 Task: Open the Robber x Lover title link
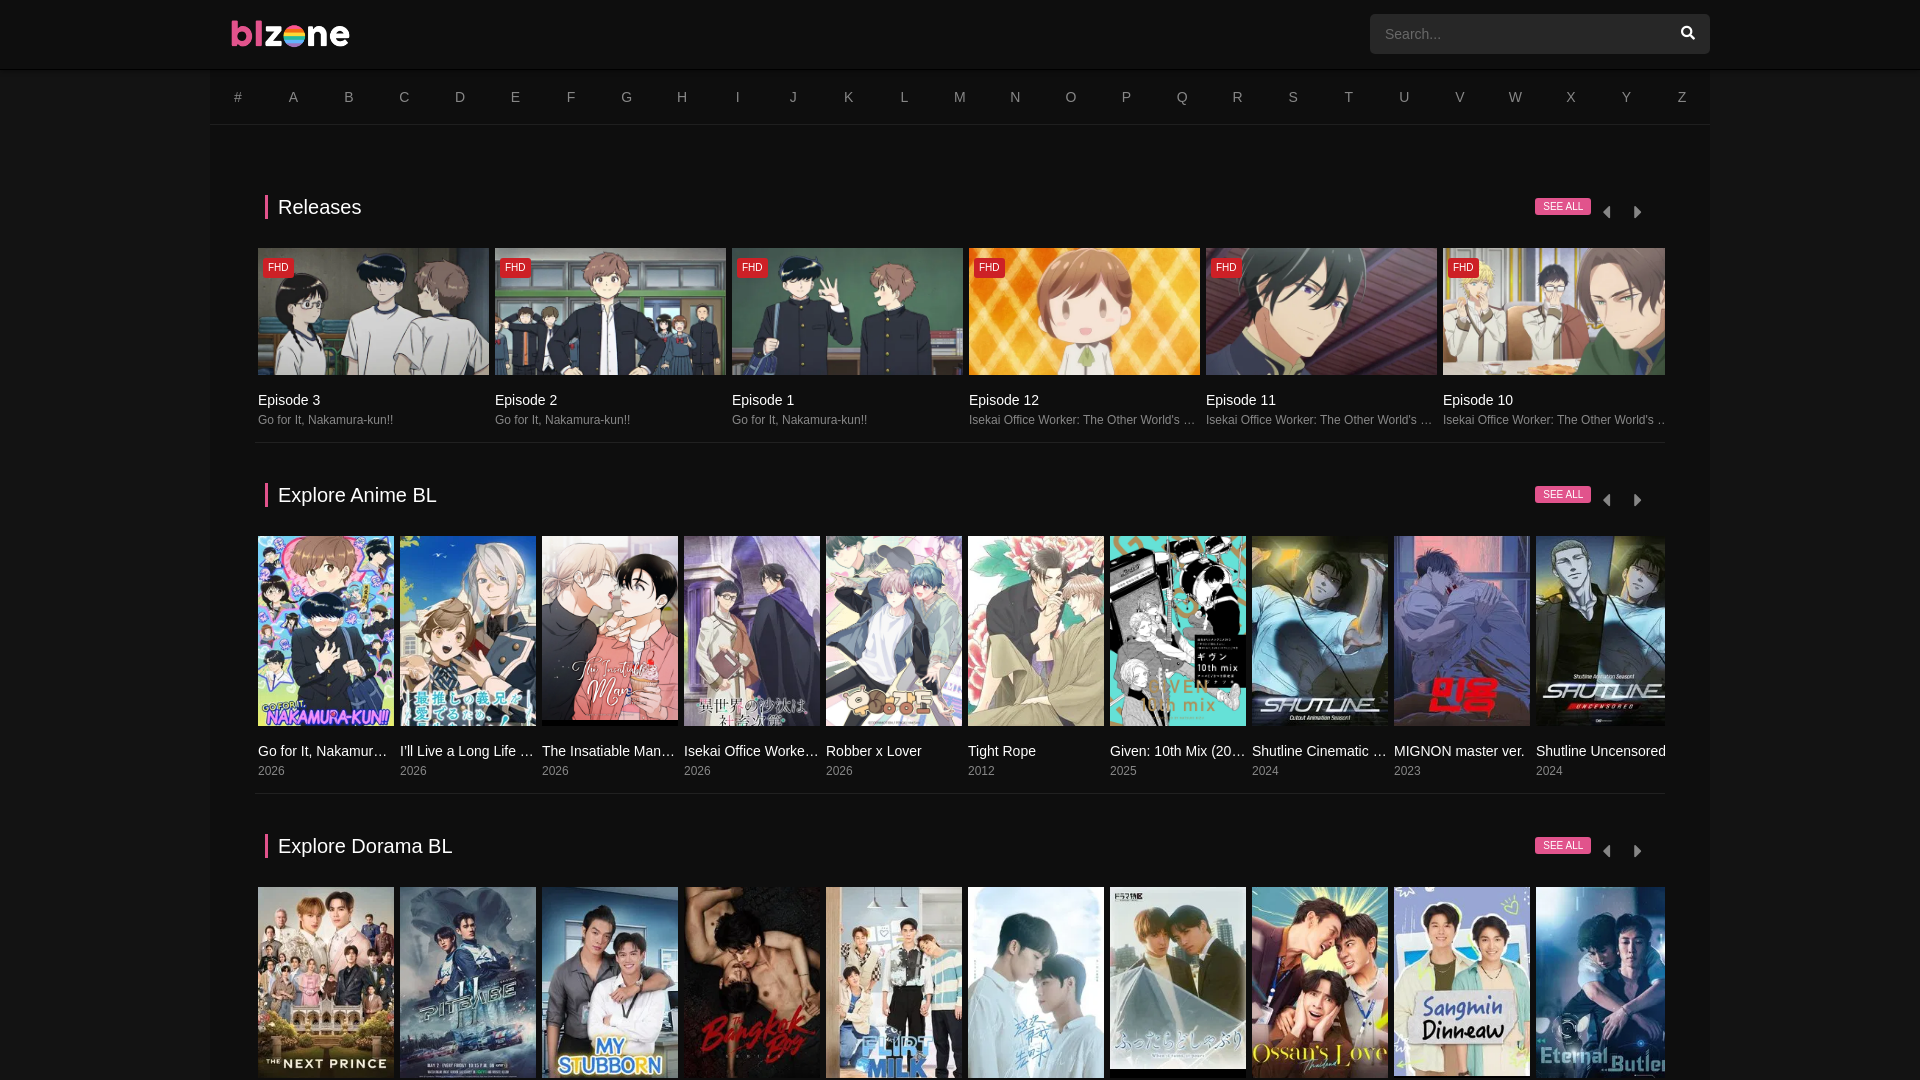[x=873, y=751]
